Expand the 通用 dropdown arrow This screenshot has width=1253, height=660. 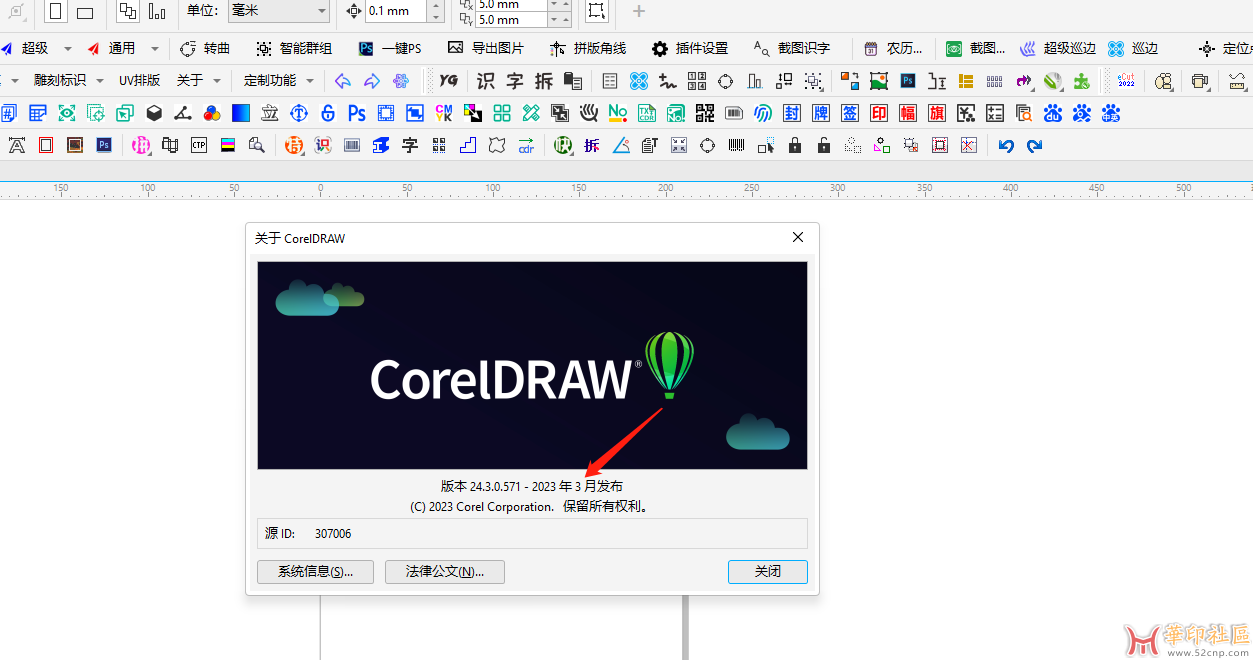pos(155,48)
